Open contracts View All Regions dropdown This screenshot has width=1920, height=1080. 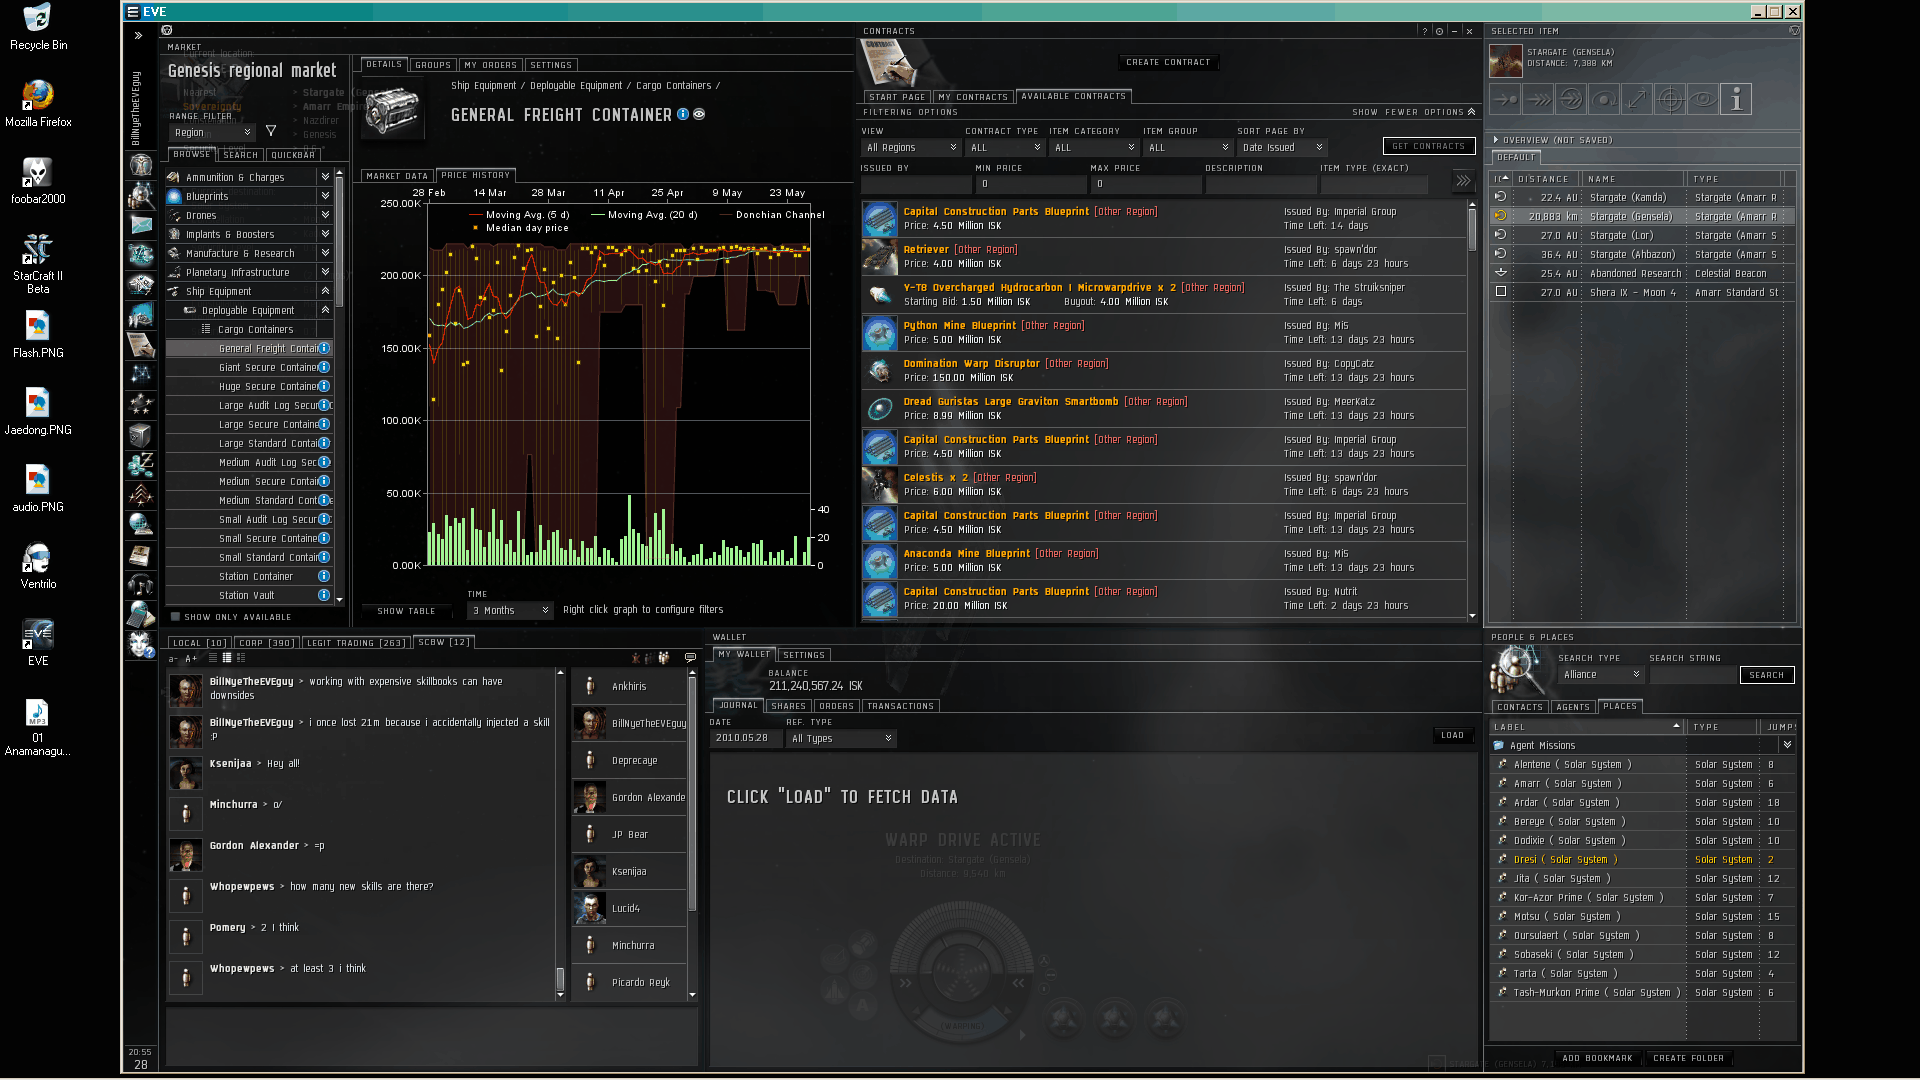910,147
